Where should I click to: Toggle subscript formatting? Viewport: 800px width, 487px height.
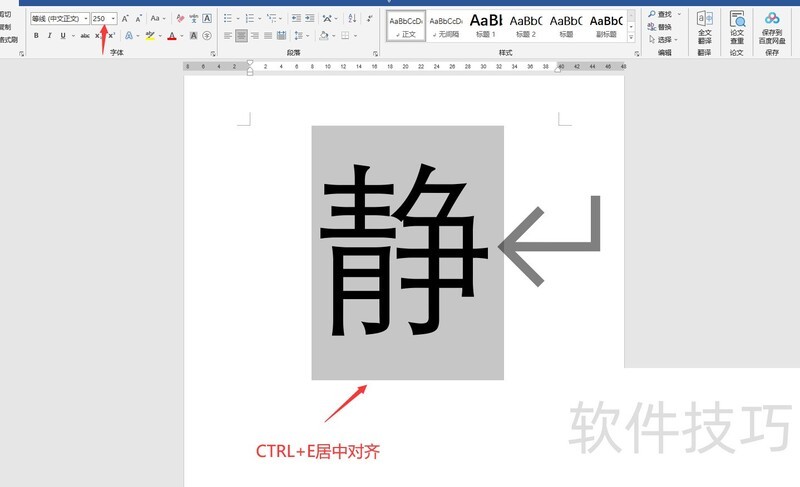point(97,36)
